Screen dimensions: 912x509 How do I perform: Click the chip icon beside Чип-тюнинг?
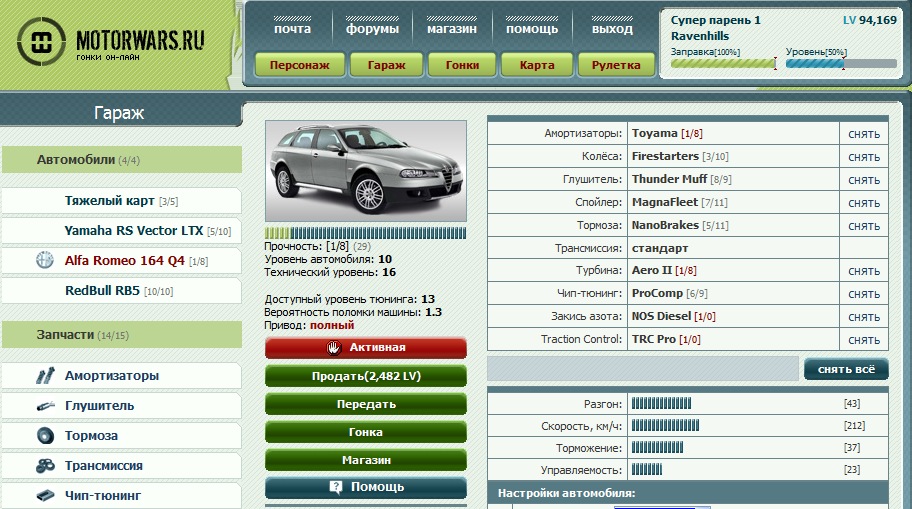45,495
